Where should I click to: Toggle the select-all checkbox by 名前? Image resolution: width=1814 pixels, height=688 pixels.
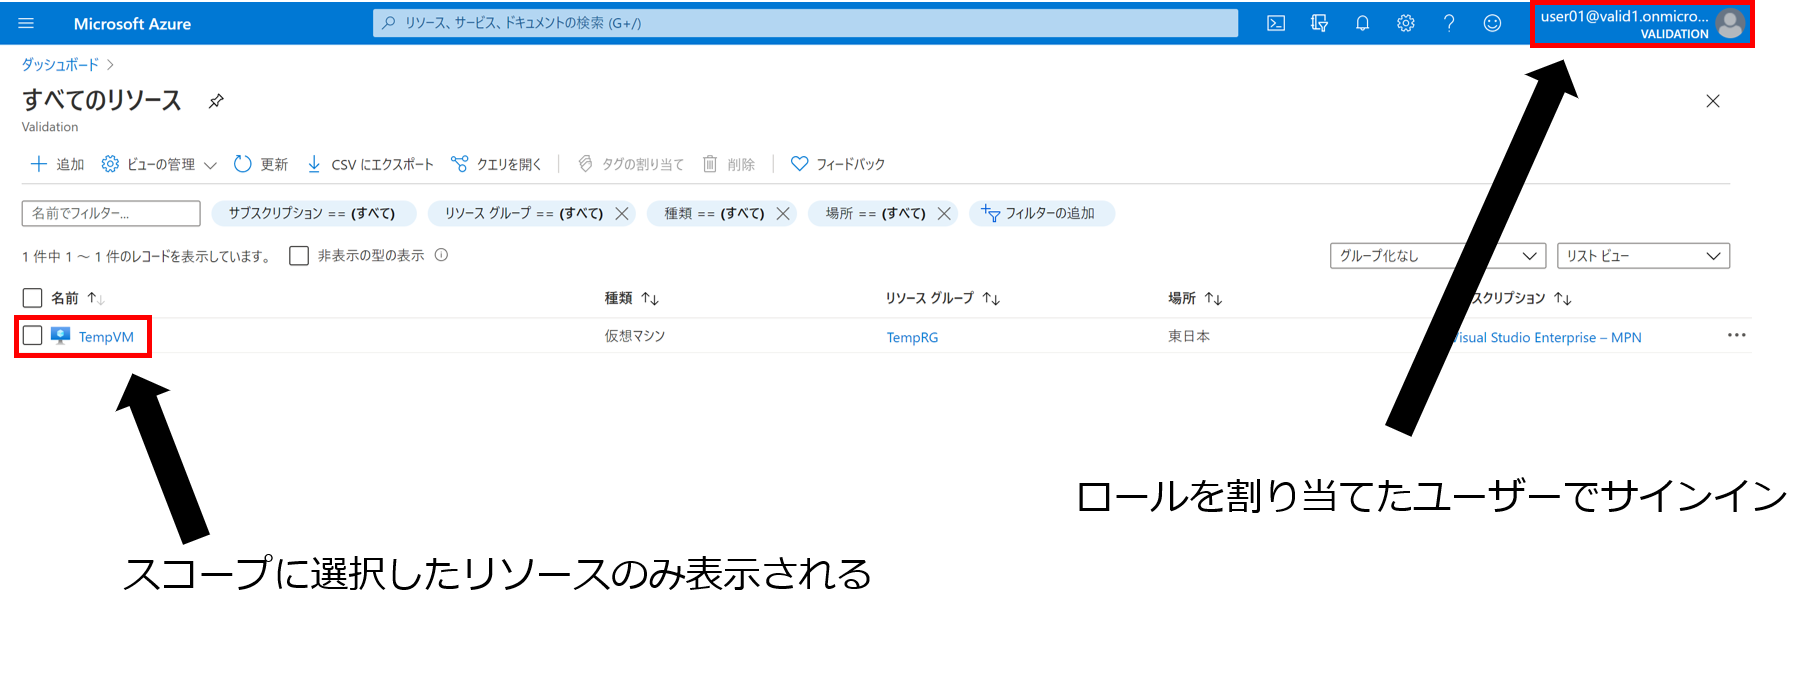tap(32, 298)
